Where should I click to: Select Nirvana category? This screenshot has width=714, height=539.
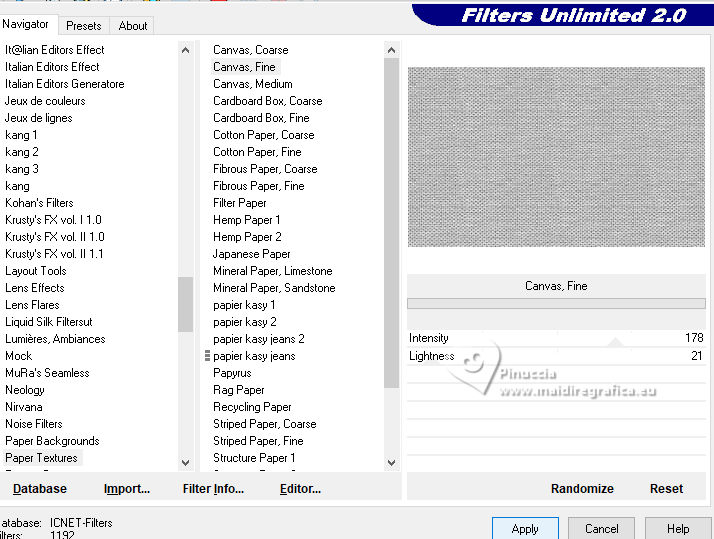click(x=24, y=407)
